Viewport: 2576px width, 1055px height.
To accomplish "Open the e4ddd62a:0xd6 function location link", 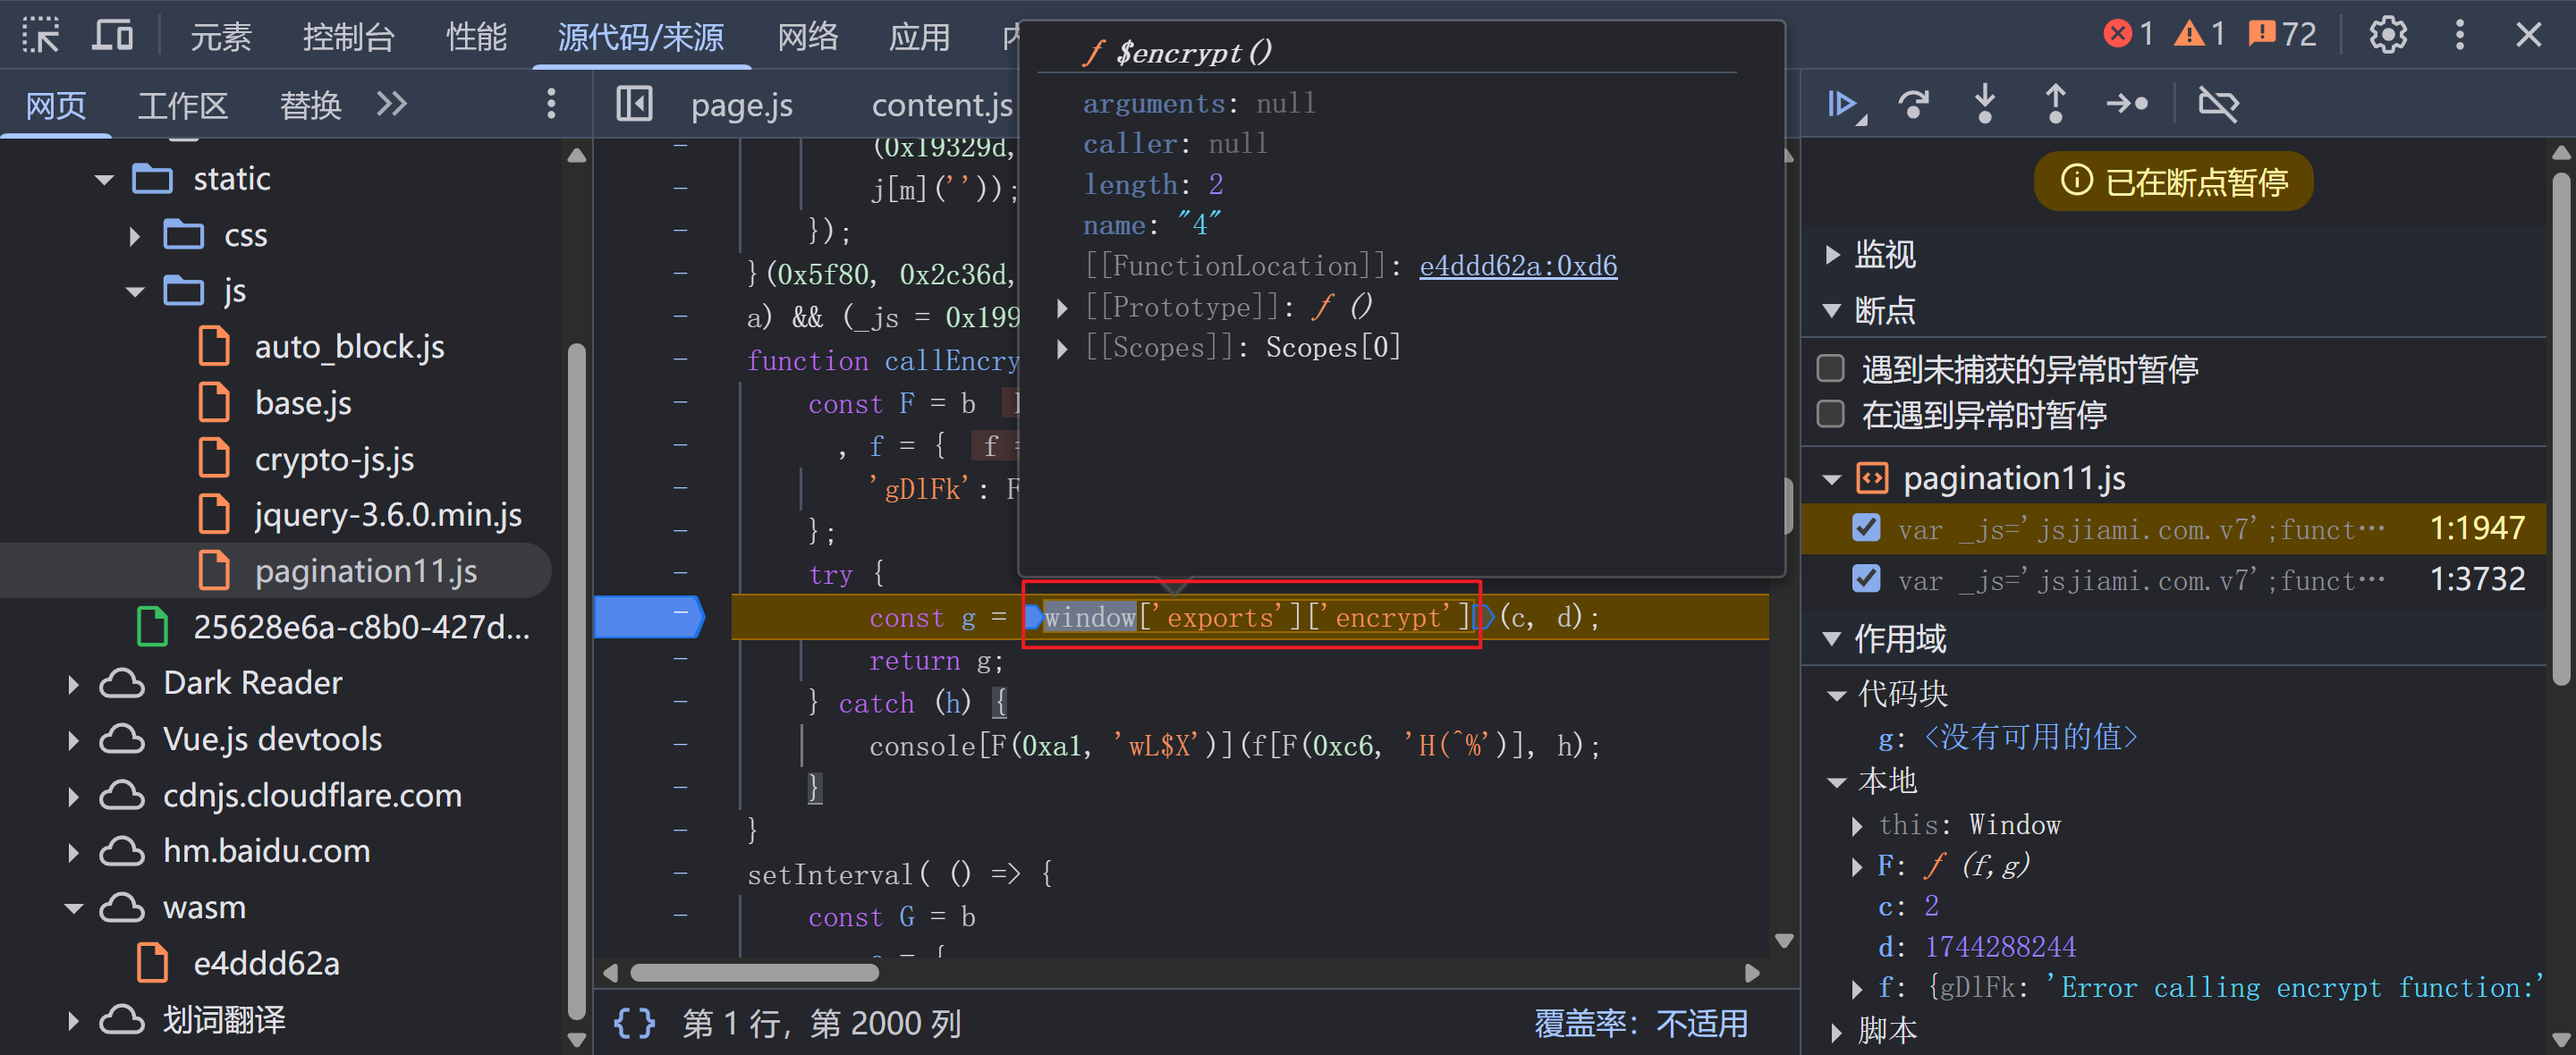I will coord(1517,266).
